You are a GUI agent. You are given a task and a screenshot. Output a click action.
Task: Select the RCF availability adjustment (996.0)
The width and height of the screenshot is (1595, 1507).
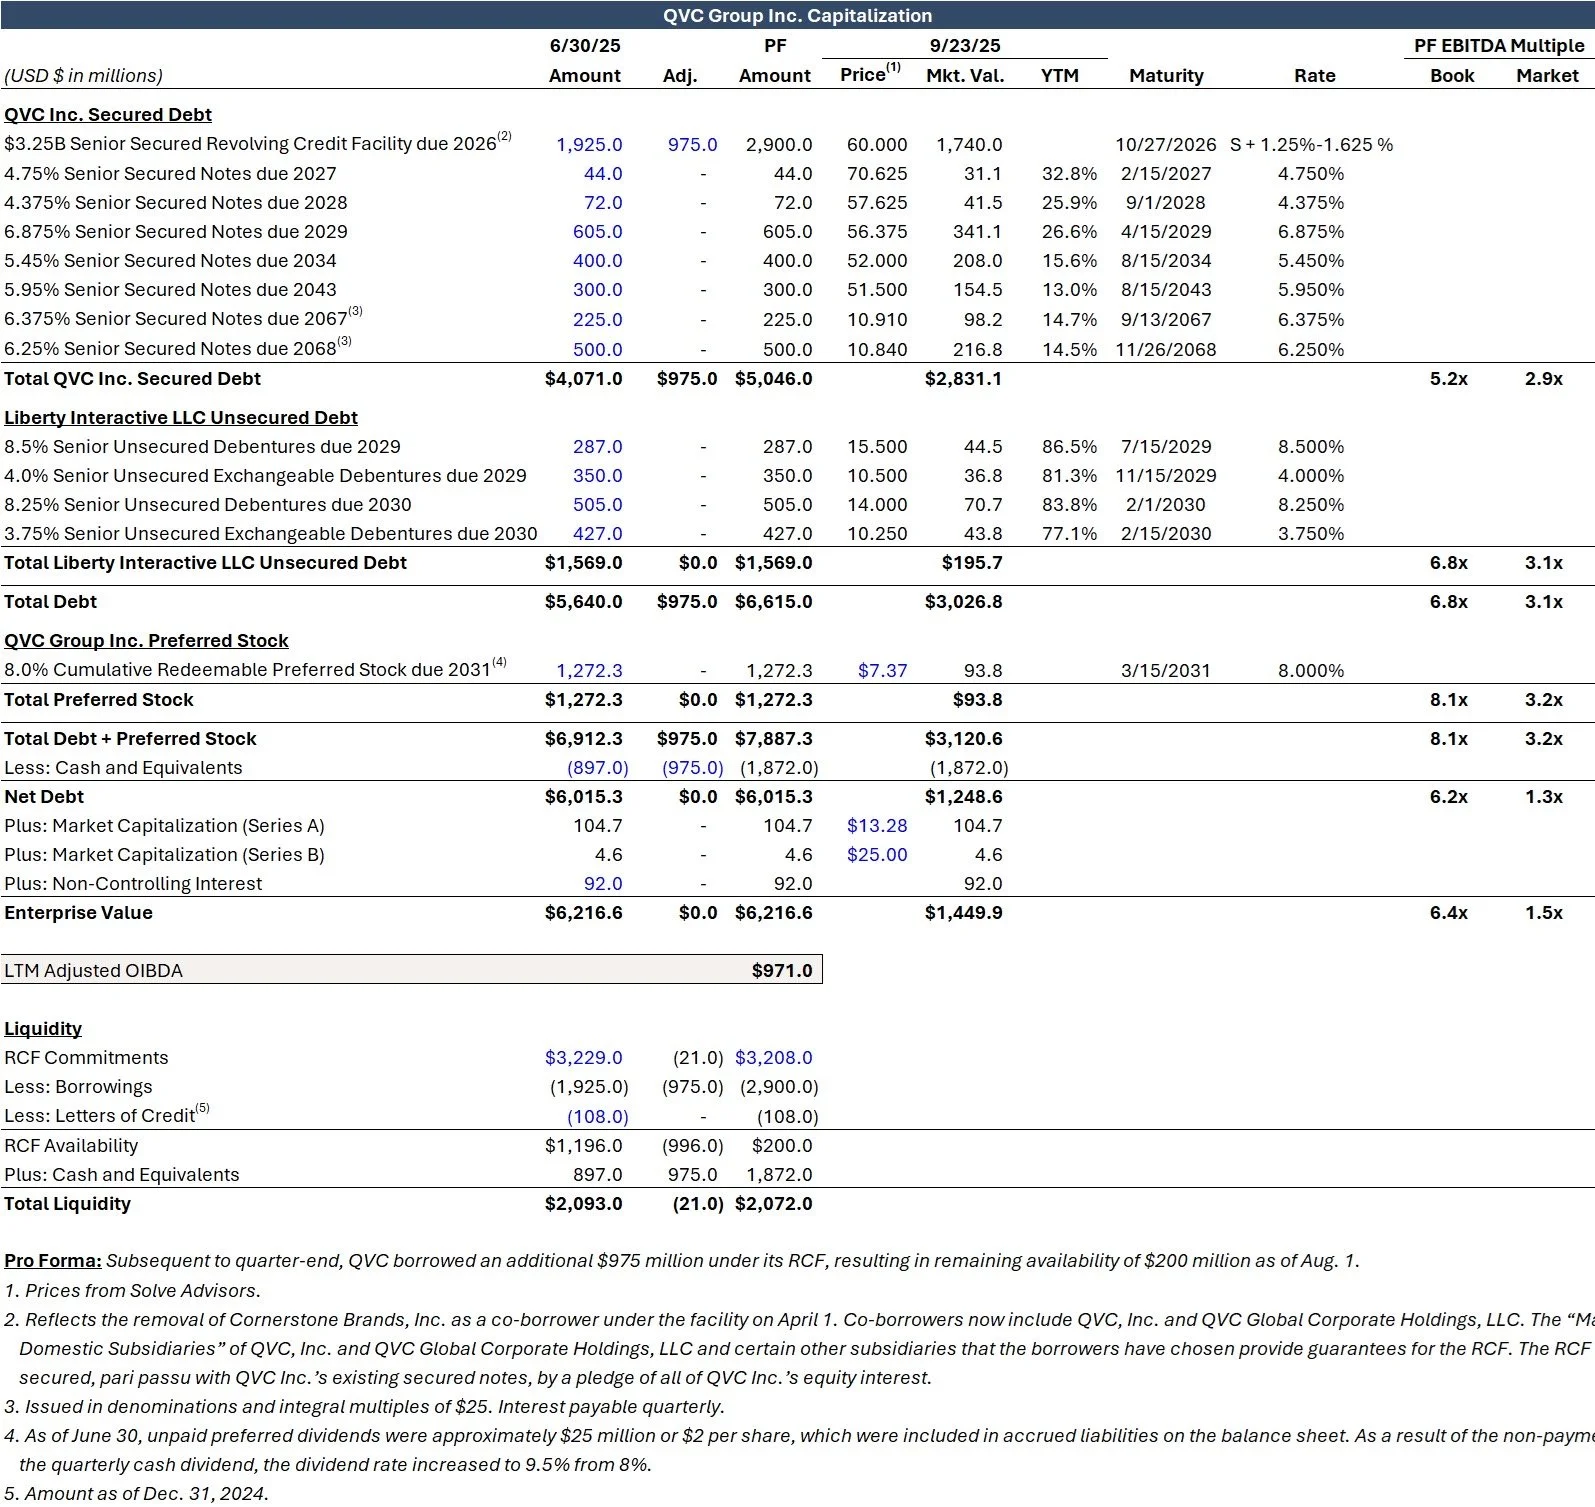692,1145
